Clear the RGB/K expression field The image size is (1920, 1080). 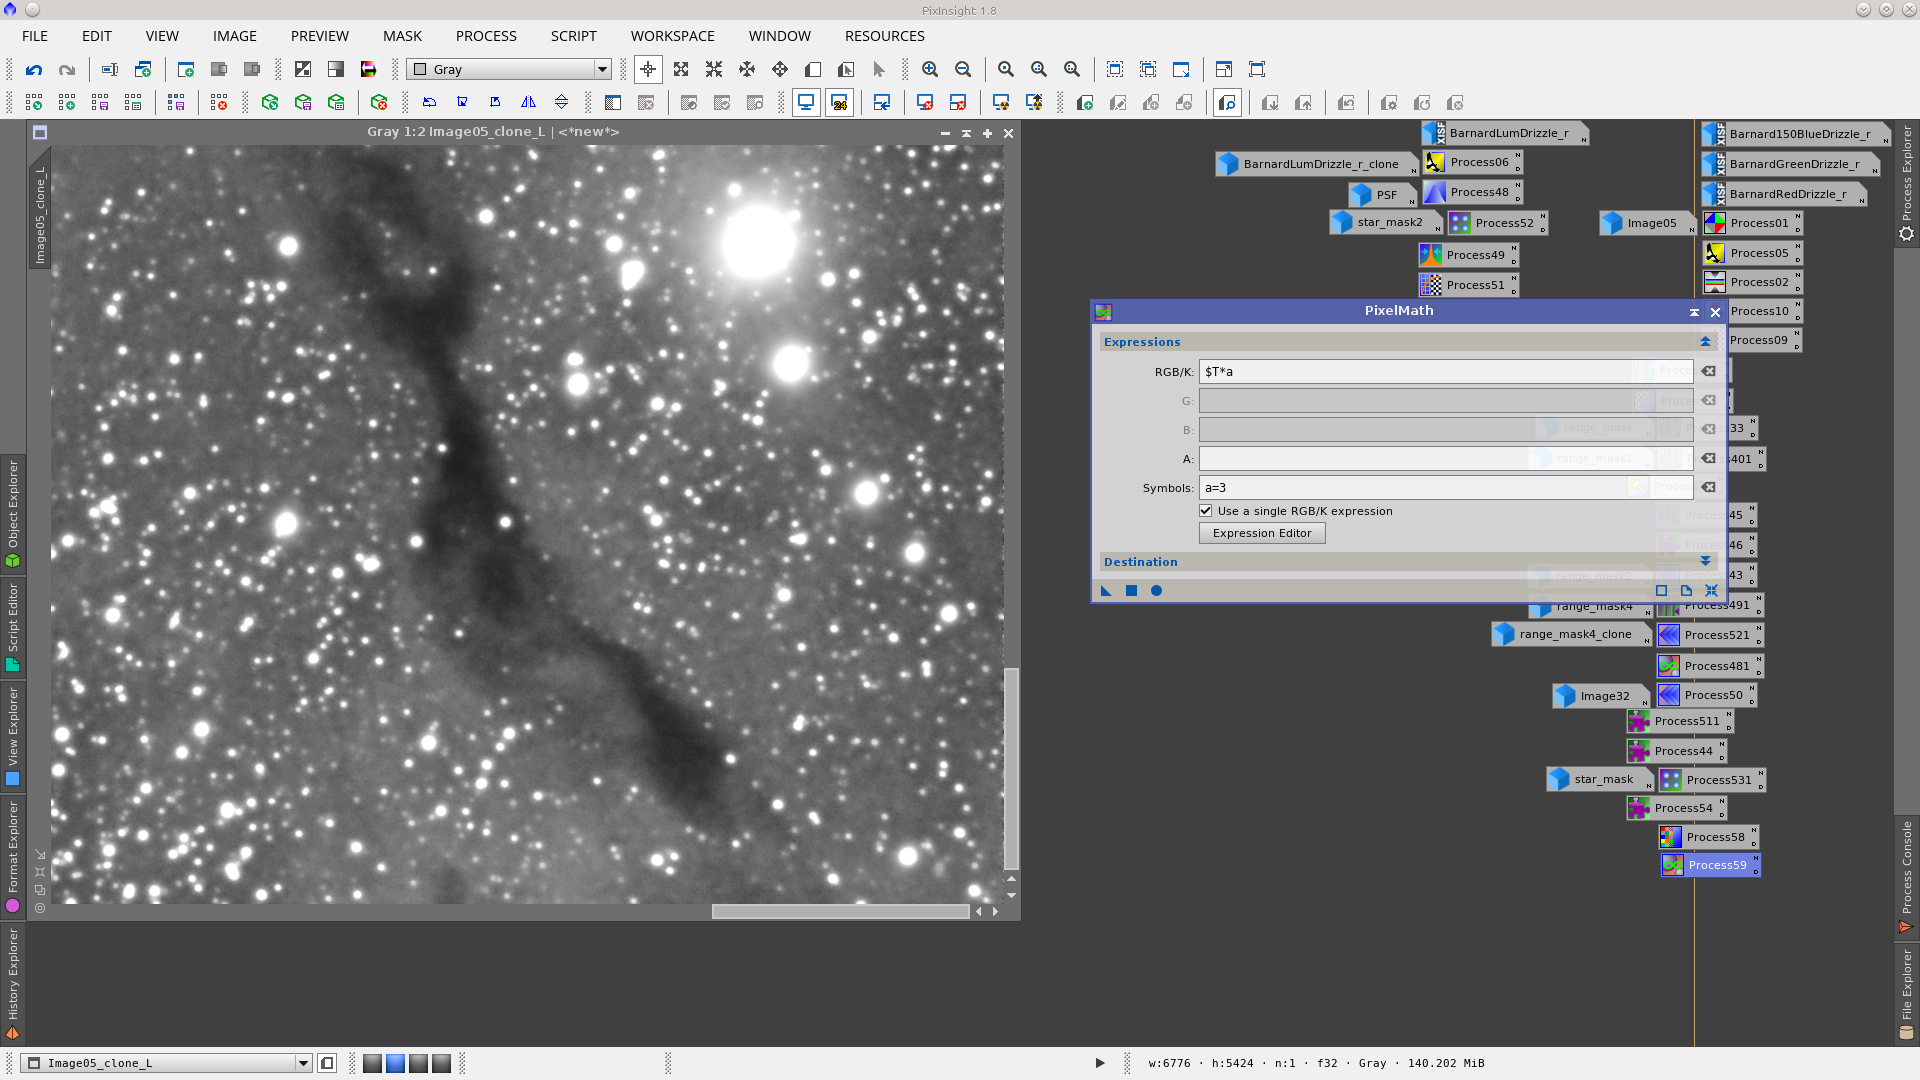pos(1709,371)
